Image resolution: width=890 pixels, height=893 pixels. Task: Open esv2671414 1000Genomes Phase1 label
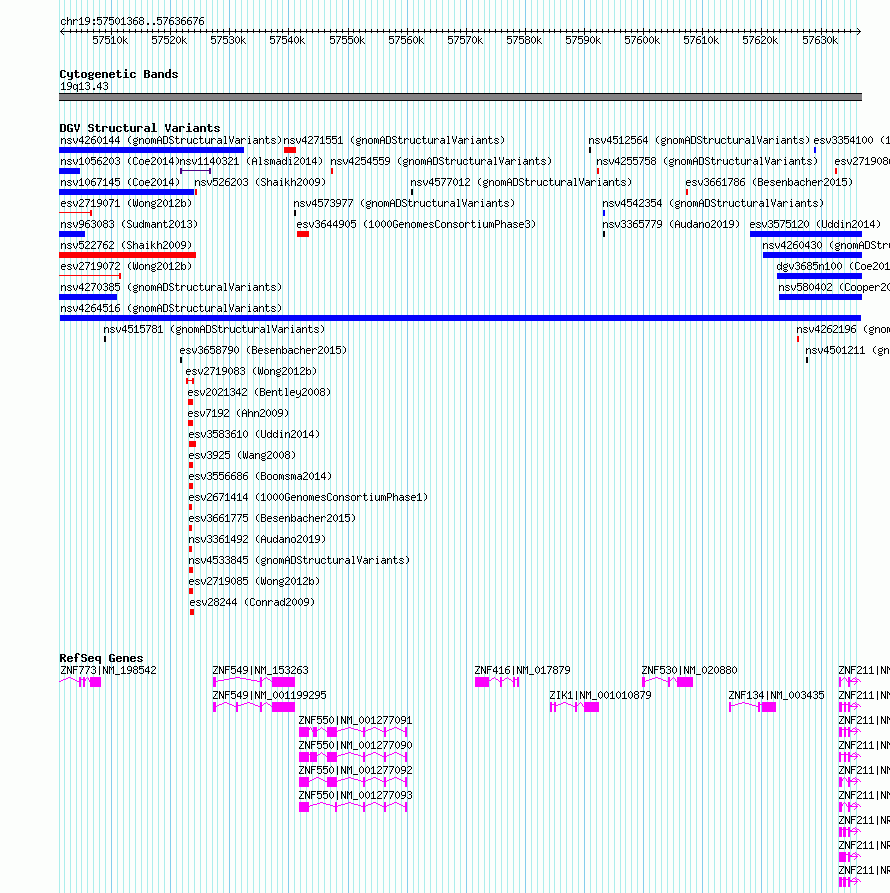pyautogui.click(x=308, y=497)
